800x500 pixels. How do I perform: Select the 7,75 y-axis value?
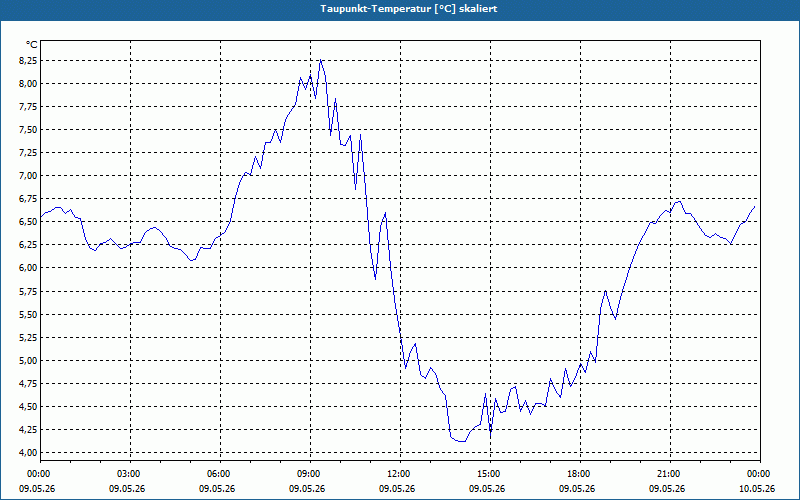click(x=27, y=107)
